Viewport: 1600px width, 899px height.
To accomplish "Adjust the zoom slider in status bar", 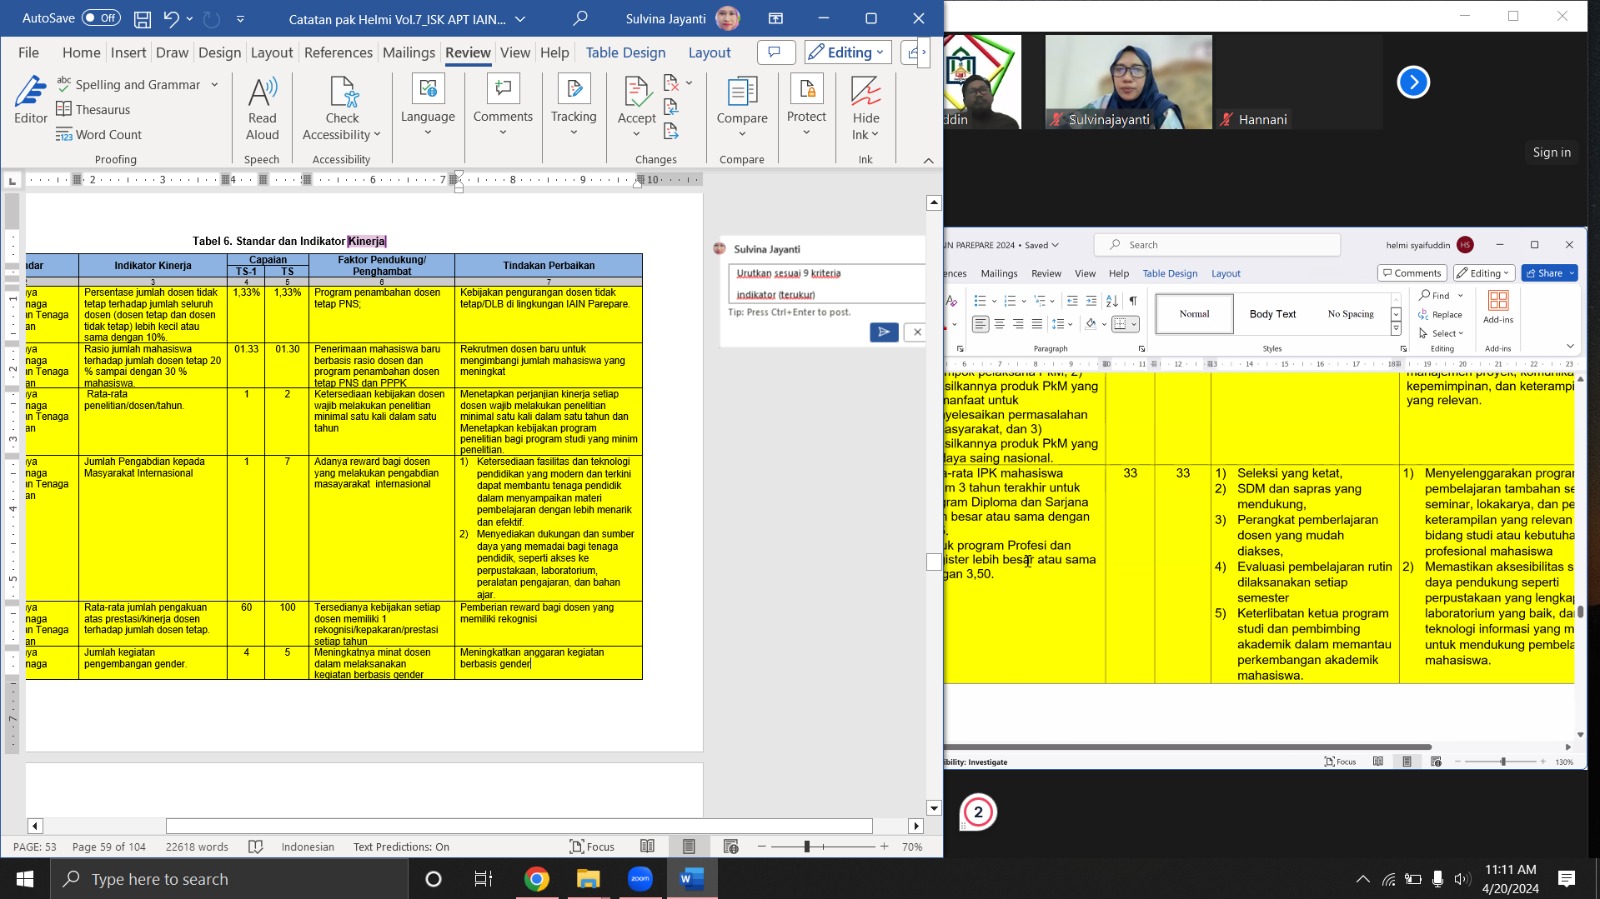I will coord(807,847).
